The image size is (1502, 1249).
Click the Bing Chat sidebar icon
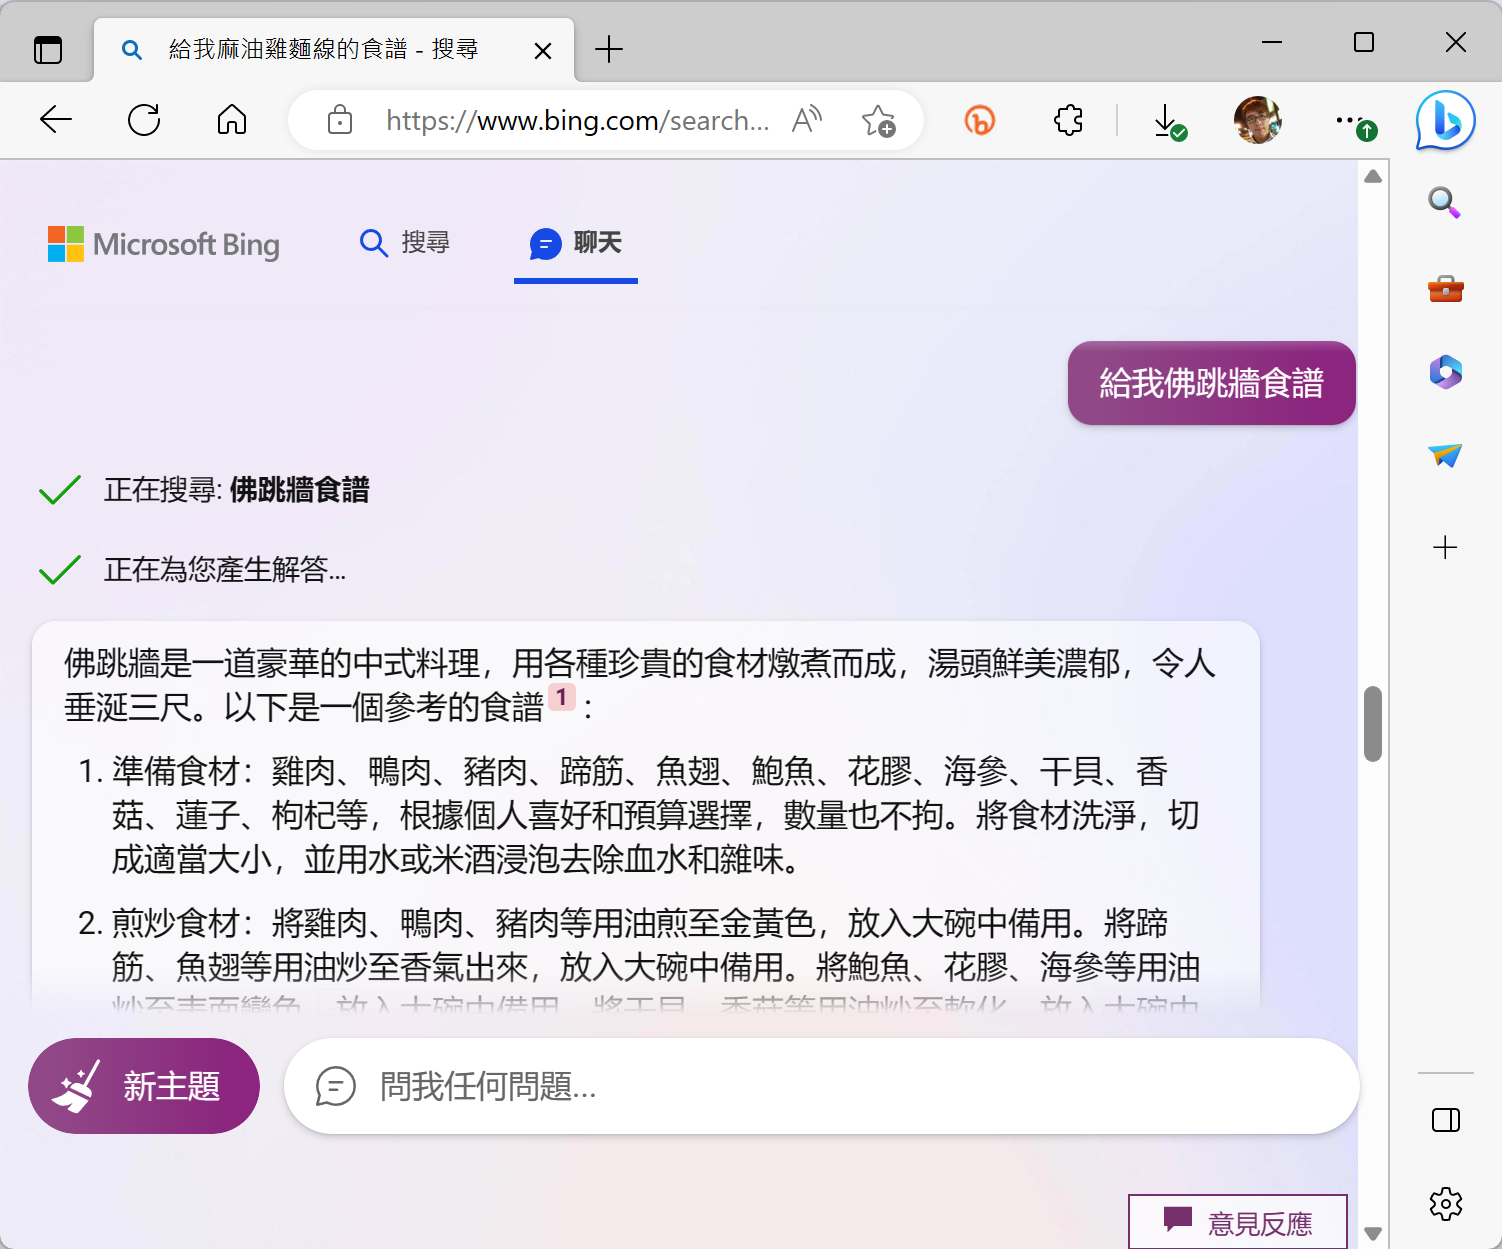pos(1445,121)
